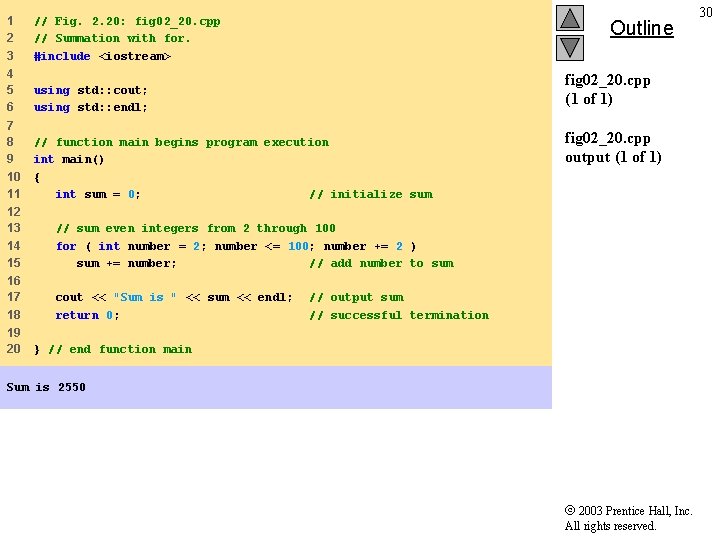720x540 pixels.
Task: Click the for loop header on line 14
Action: (236, 246)
